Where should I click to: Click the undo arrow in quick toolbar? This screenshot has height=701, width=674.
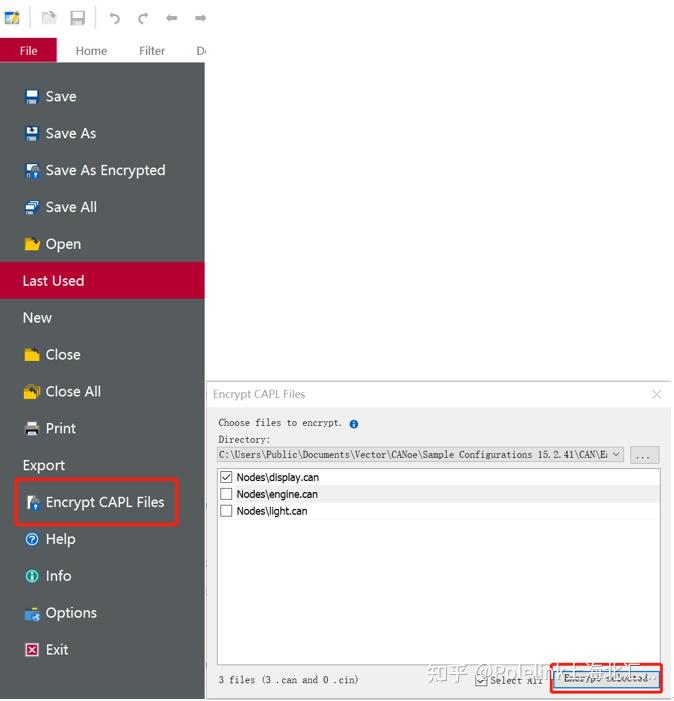click(114, 18)
